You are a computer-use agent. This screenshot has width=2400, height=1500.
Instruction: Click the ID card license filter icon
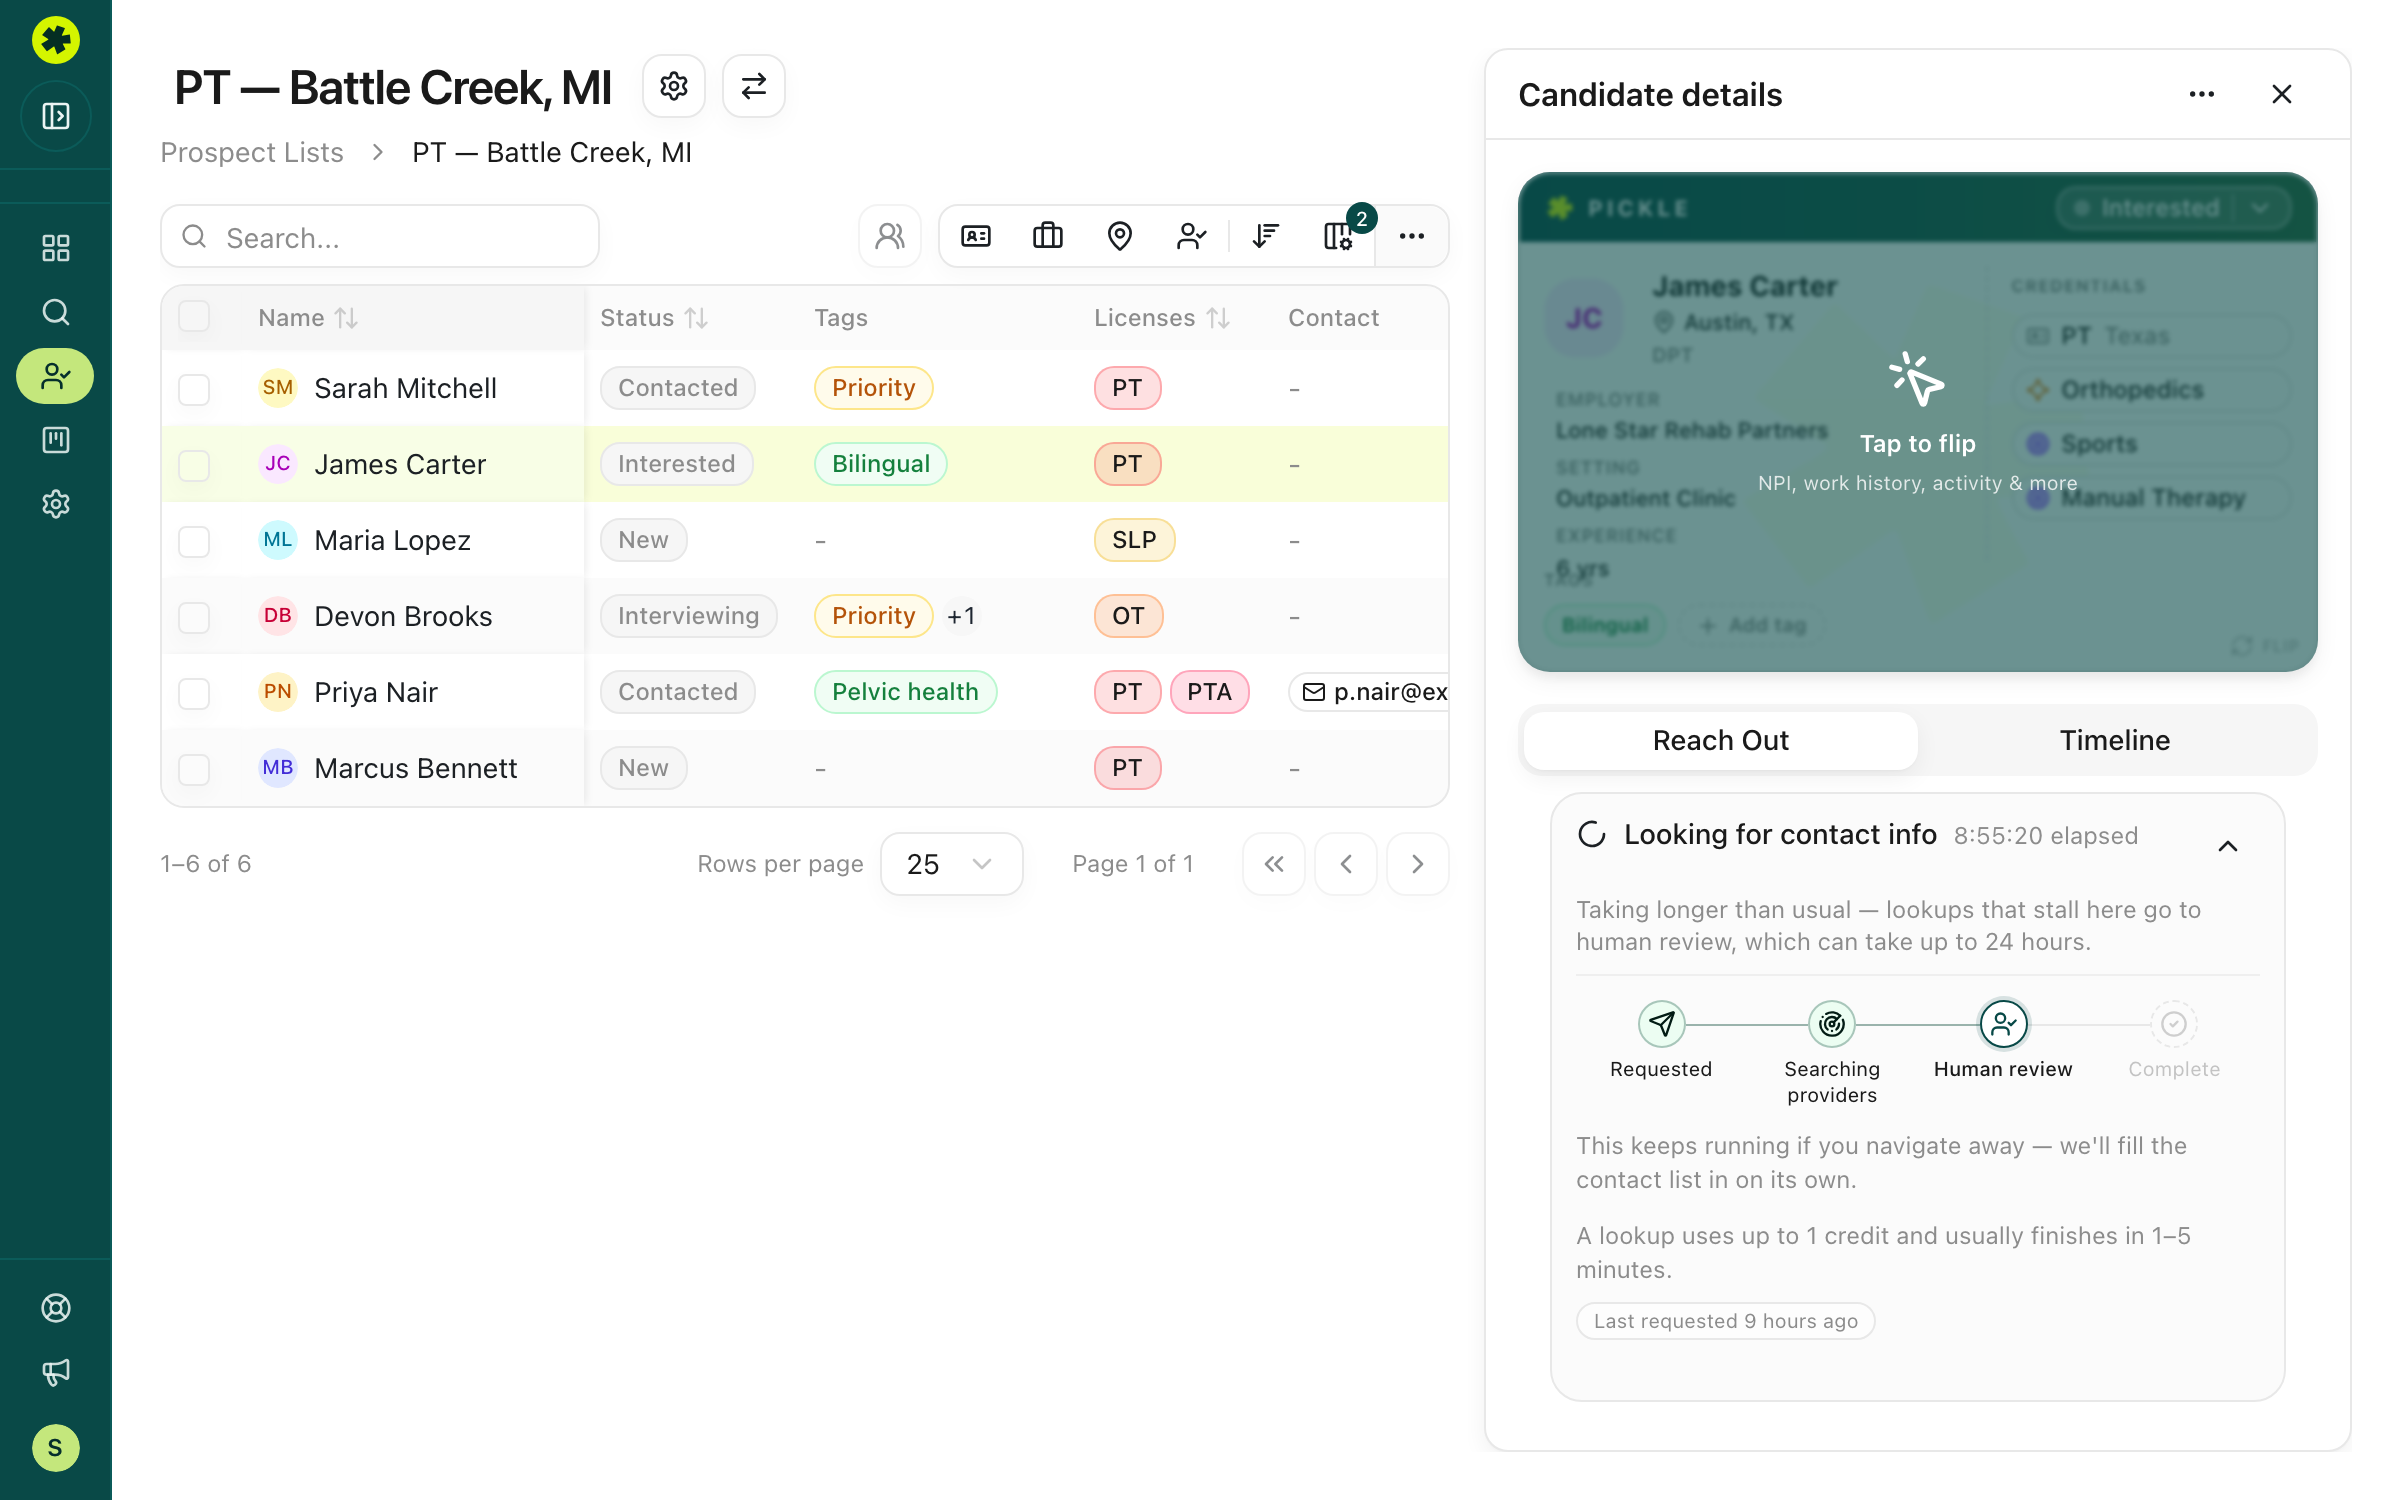[x=976, y=236]
